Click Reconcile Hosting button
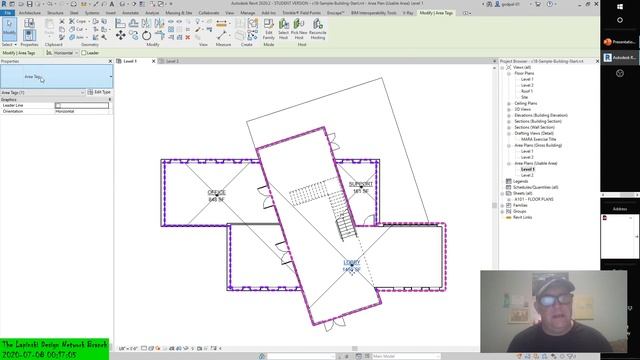 [x=318, y=29]
